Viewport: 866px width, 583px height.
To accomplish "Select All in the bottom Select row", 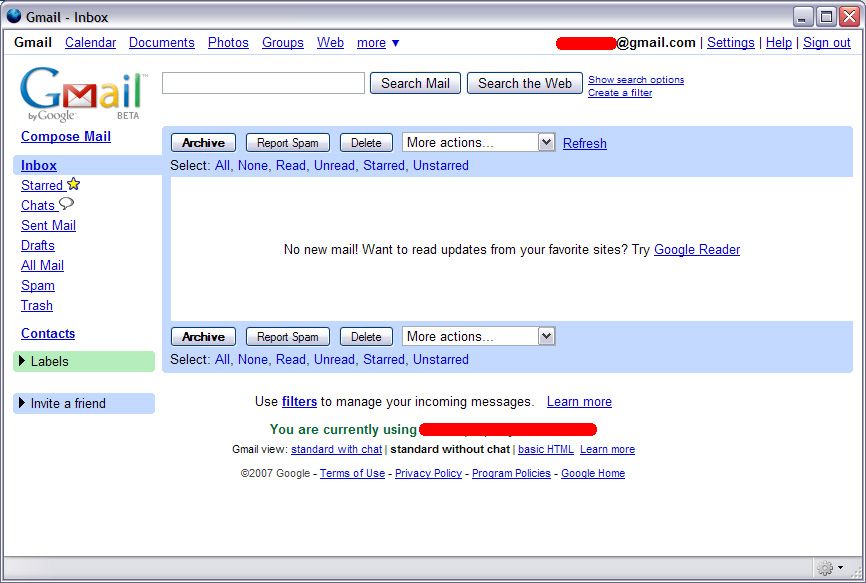I will (223, 359).
